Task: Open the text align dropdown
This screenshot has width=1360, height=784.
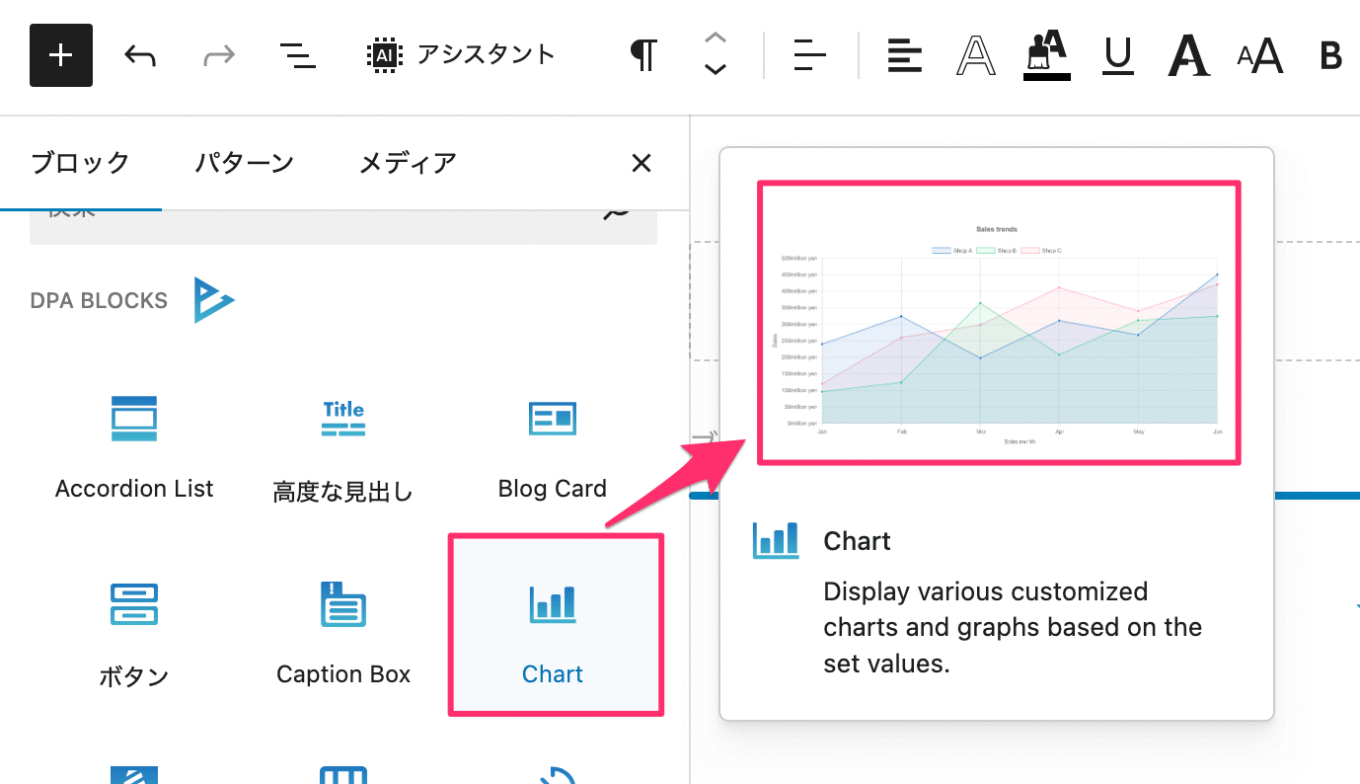Action: pyautogui.click(x=904, y=56)
